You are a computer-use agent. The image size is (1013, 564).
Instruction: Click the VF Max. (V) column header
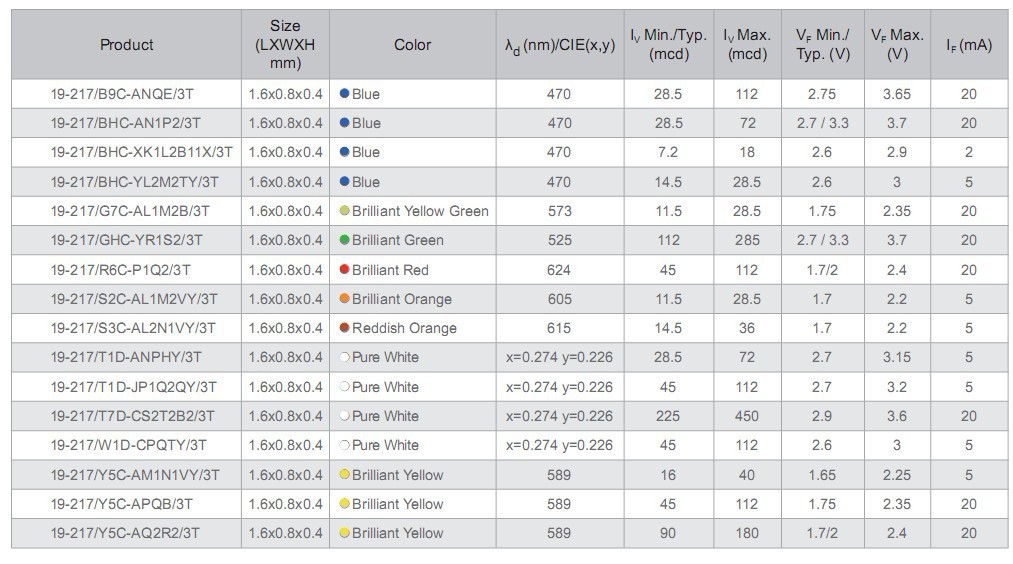(x=896, y=45)
